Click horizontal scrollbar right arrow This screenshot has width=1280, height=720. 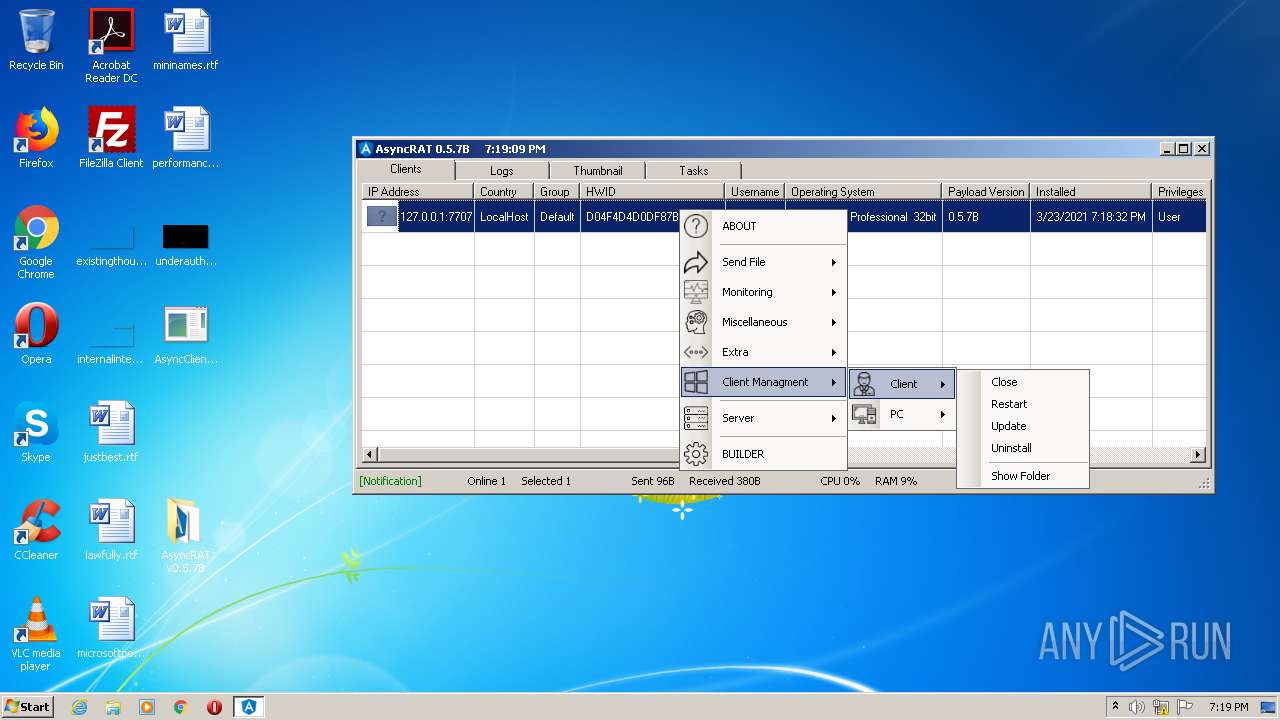(1198, 455)
